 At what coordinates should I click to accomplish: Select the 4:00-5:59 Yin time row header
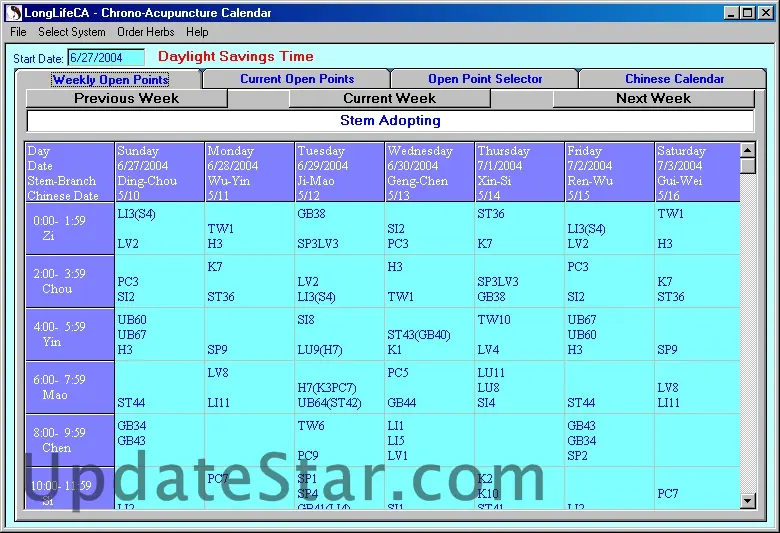(70, 334)
